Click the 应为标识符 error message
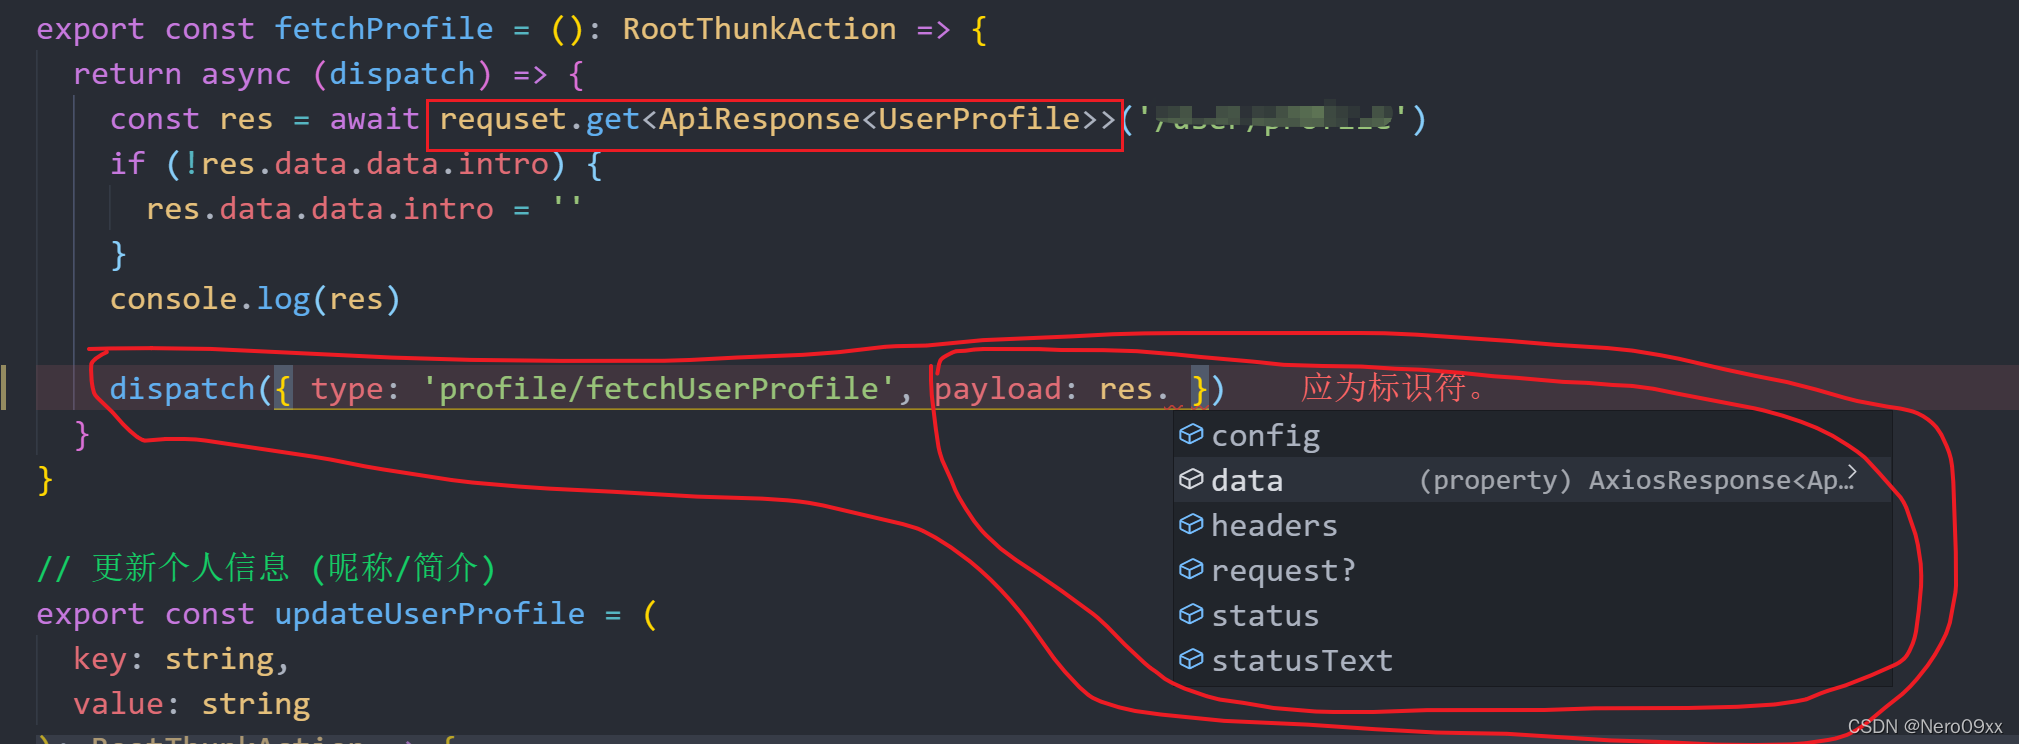 tap(1393, 387)
